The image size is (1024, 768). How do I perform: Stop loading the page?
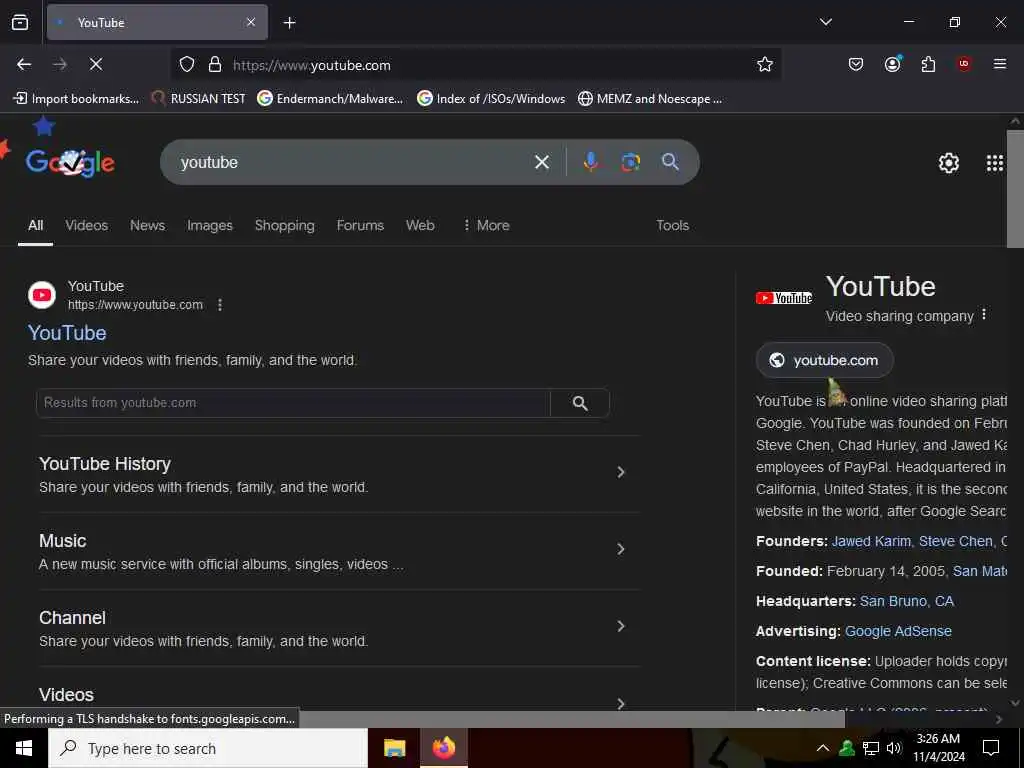click(96, 64)
